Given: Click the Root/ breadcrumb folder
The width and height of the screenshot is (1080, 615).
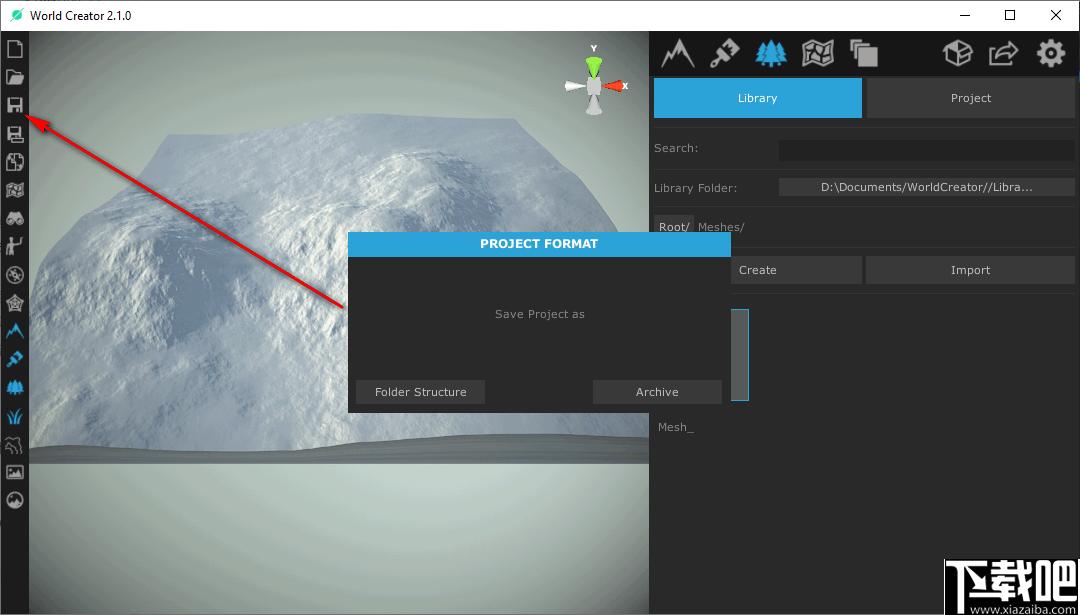Looking at the screenshot, I should point(674,227).
